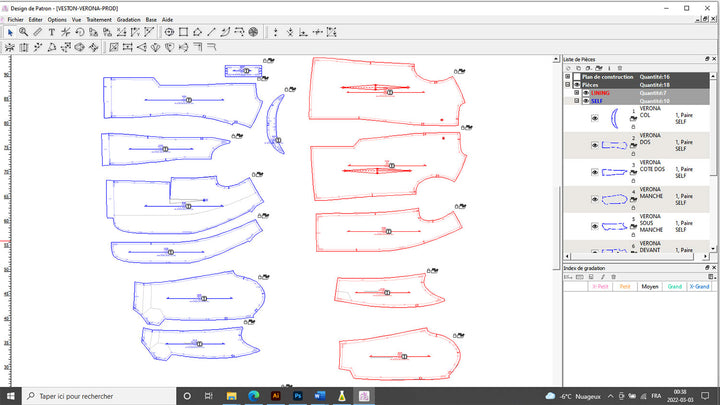720x405 pixels.
Task: Expand the LINING group node
Action: (x=577, y=93)
